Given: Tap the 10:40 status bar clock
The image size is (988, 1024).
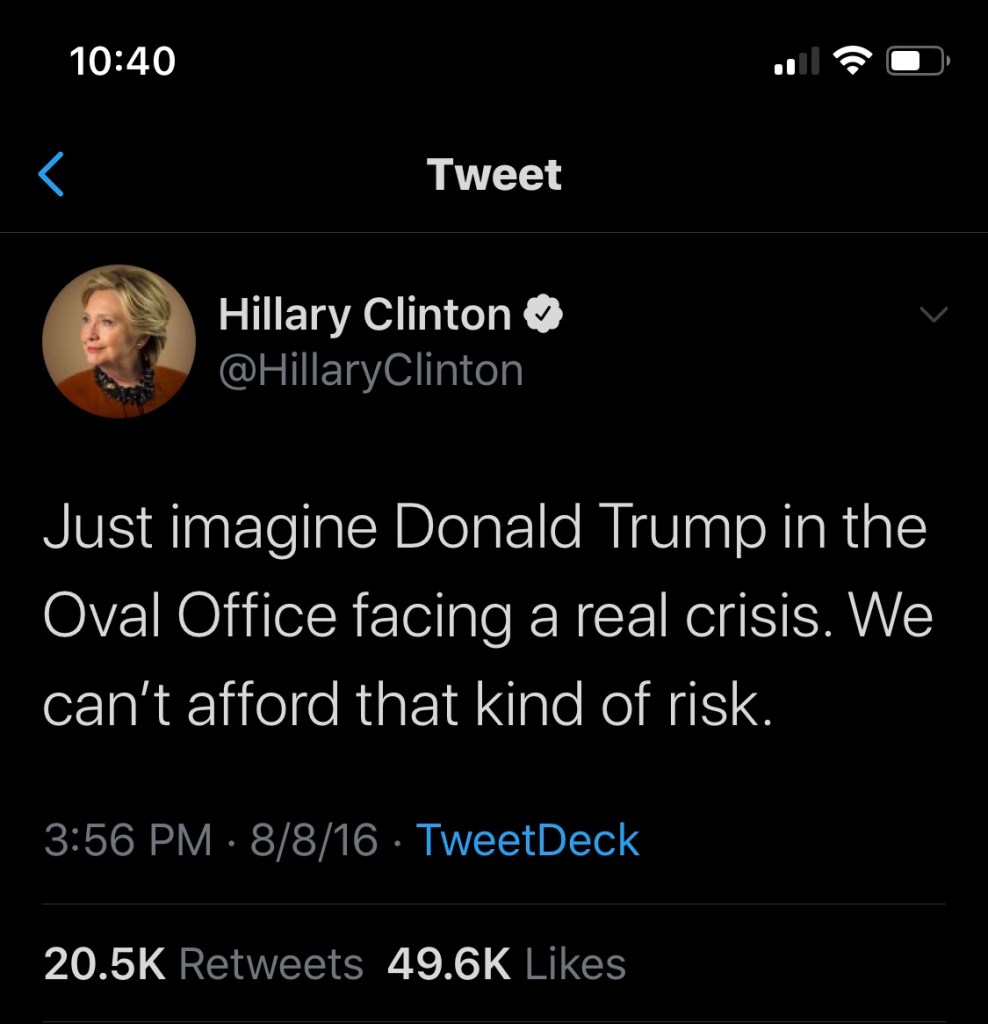Looking at the screenshot, I should click(123, 62).
